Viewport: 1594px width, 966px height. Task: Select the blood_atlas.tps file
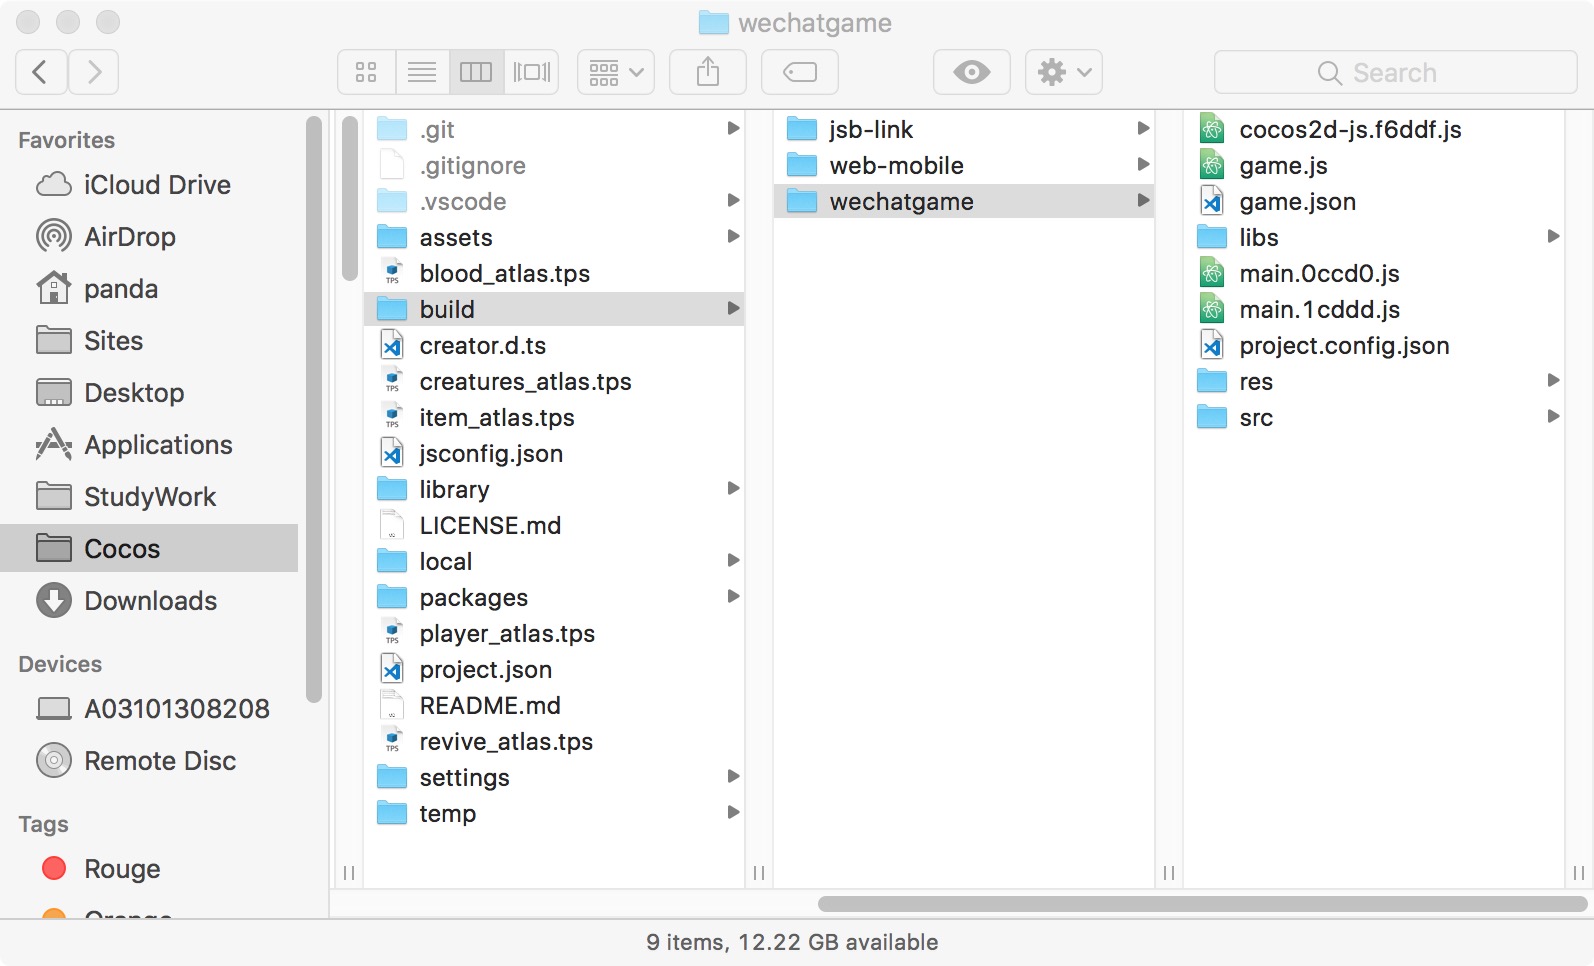(554, 273)
